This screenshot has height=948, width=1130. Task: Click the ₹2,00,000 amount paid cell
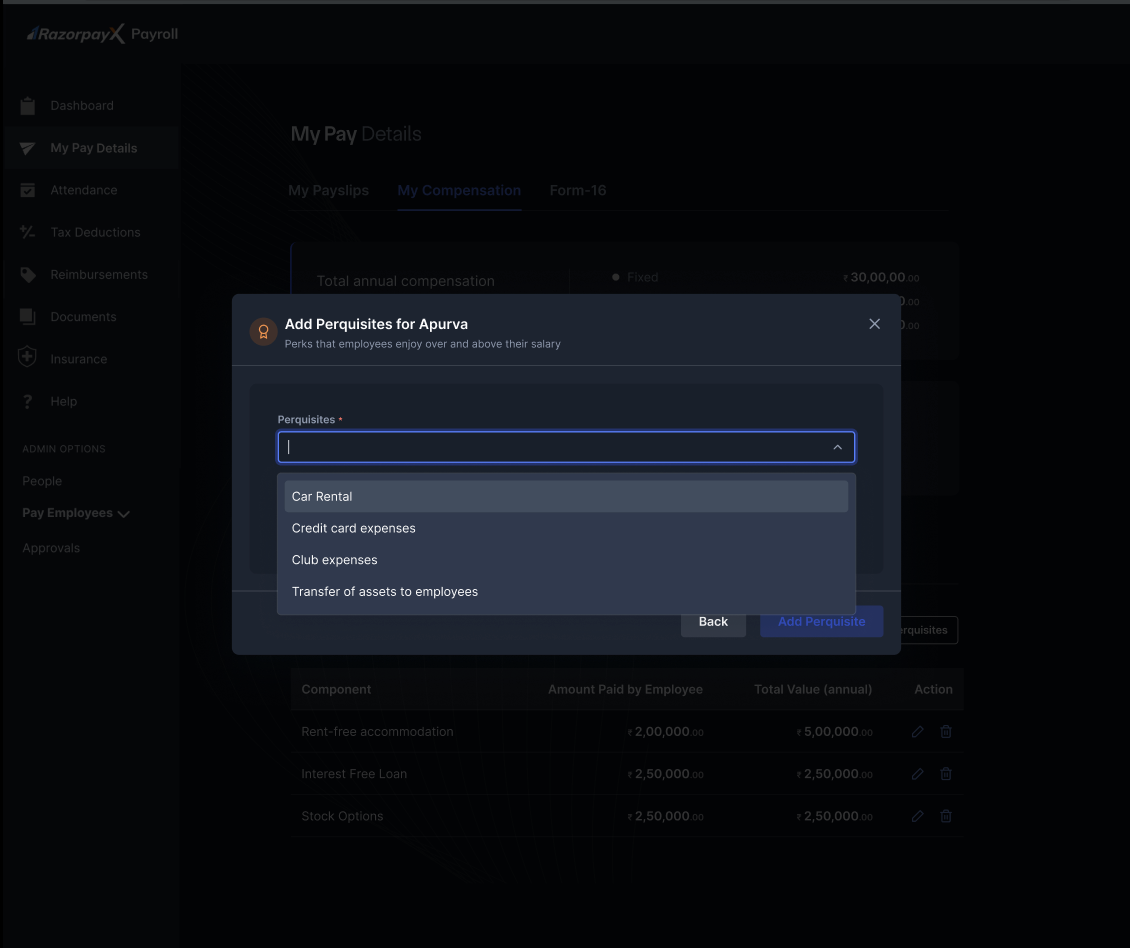pos(665,732)
